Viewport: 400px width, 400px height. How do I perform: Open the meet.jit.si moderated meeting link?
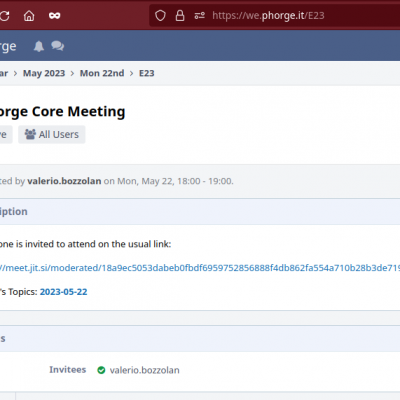(x=199, y=268)
